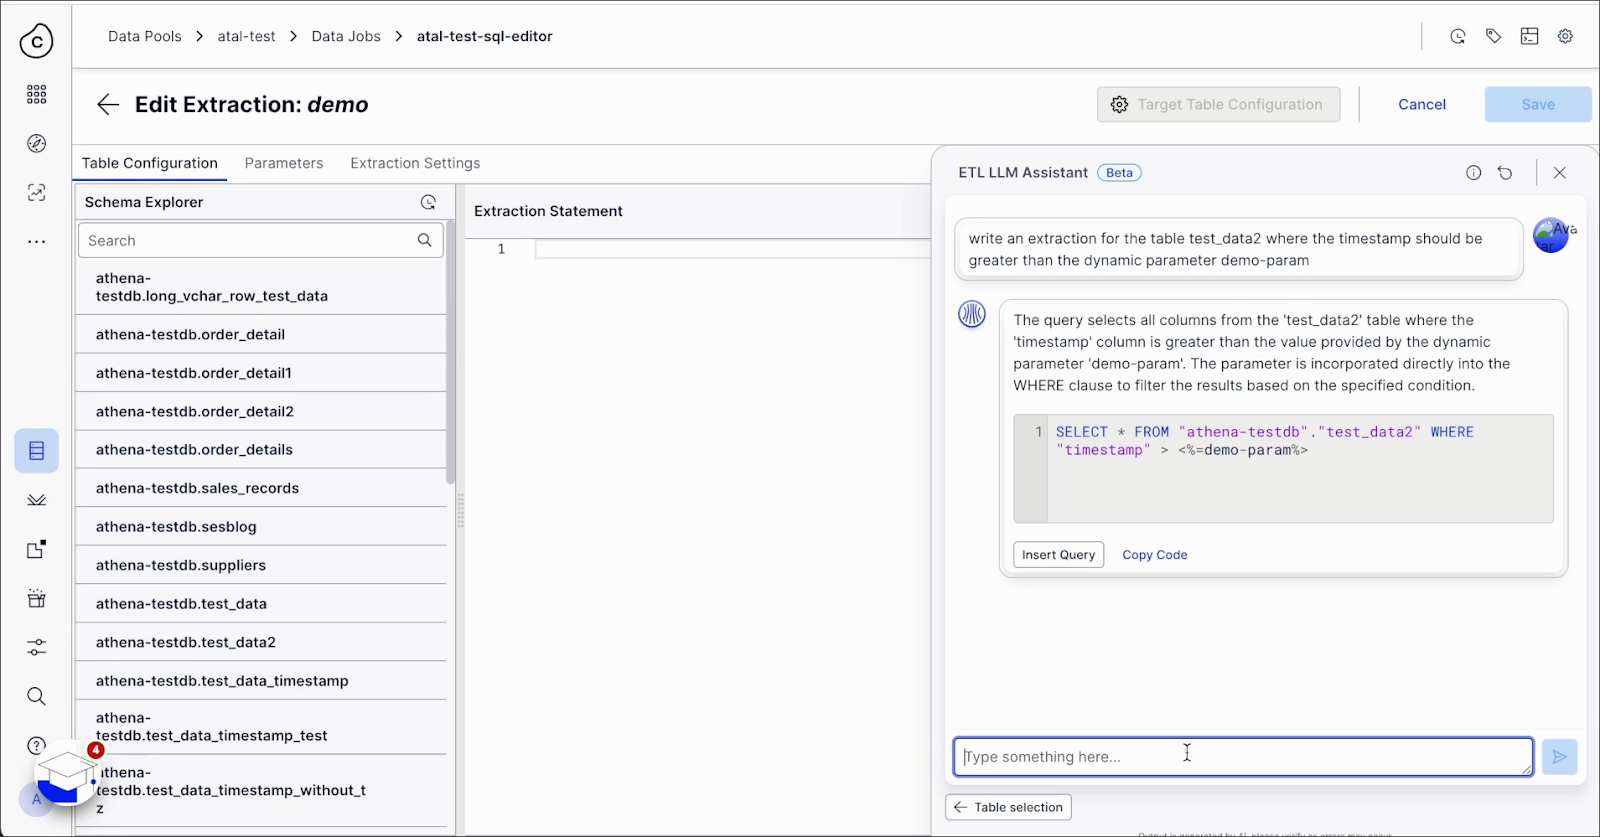Viewport: 1600px width, 837px height.
Task: Open Target Table Configuration
Action: [x=1218, y=105]
